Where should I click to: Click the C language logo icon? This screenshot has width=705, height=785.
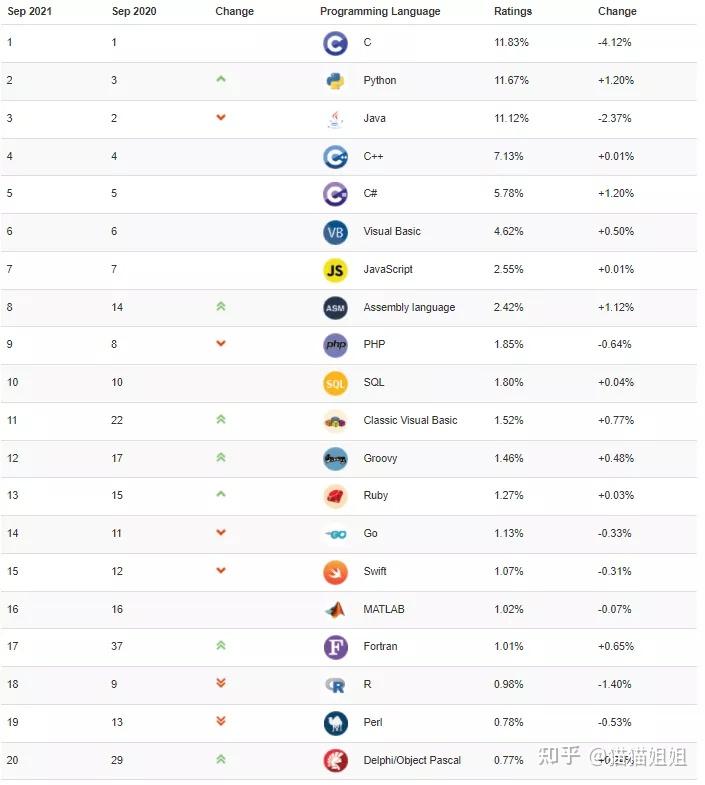point(335,43)
